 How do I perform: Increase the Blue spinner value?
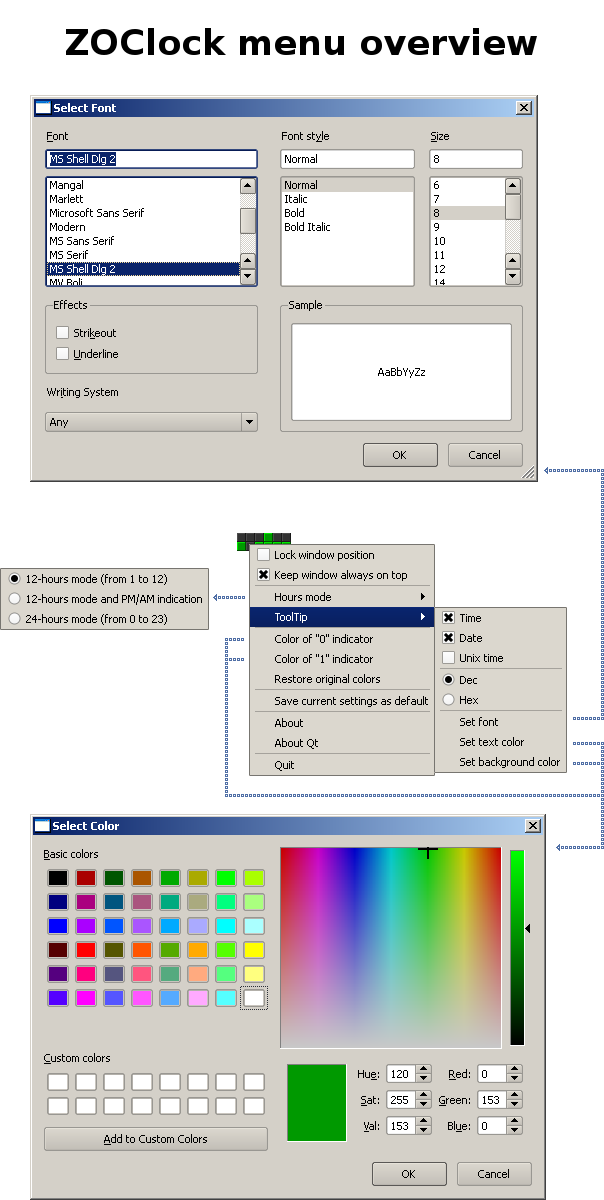click(x=514, y=1122)
